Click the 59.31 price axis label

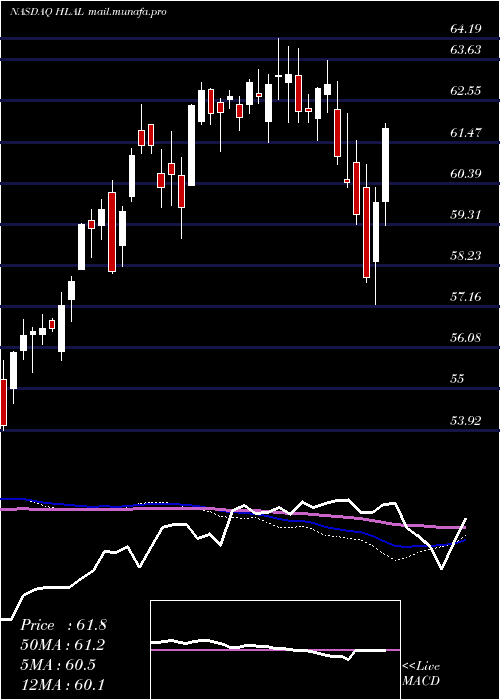(466, 214)
